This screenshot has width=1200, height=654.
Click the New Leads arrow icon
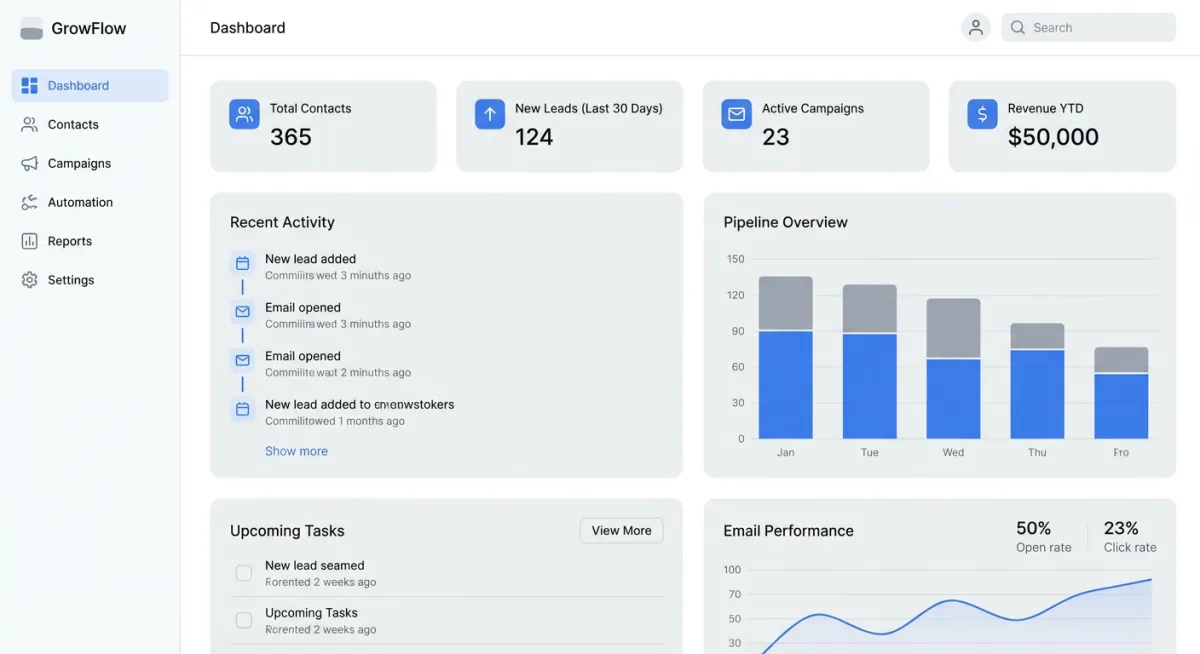coord(489,114)
